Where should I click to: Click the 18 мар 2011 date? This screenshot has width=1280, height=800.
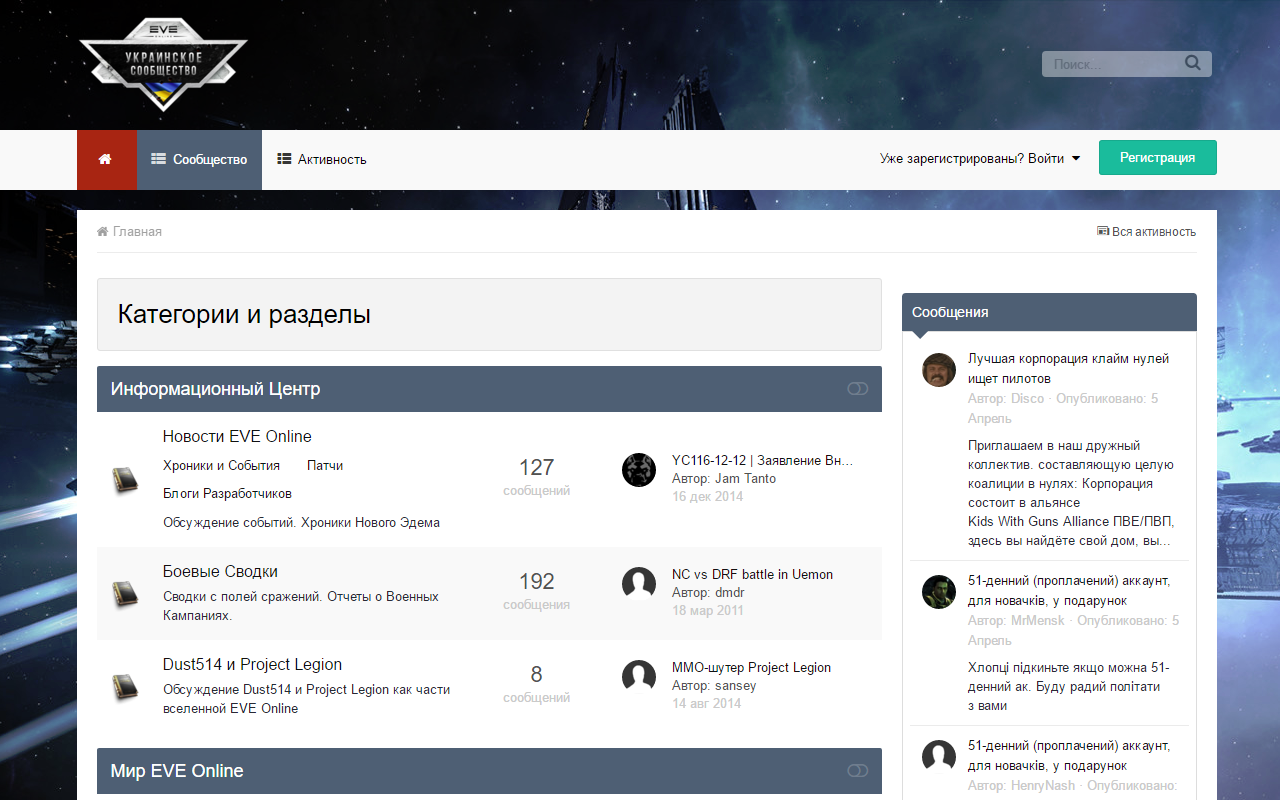click(x=707, y=611)
